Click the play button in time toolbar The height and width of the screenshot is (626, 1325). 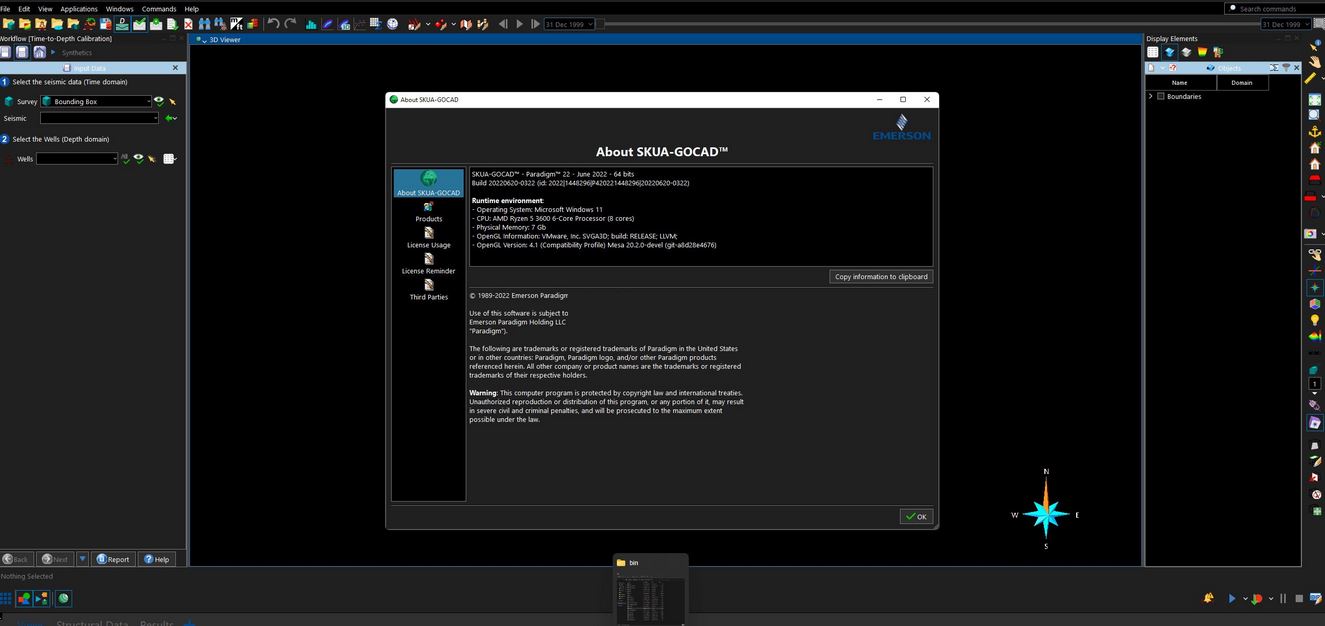tap(519, 23)
